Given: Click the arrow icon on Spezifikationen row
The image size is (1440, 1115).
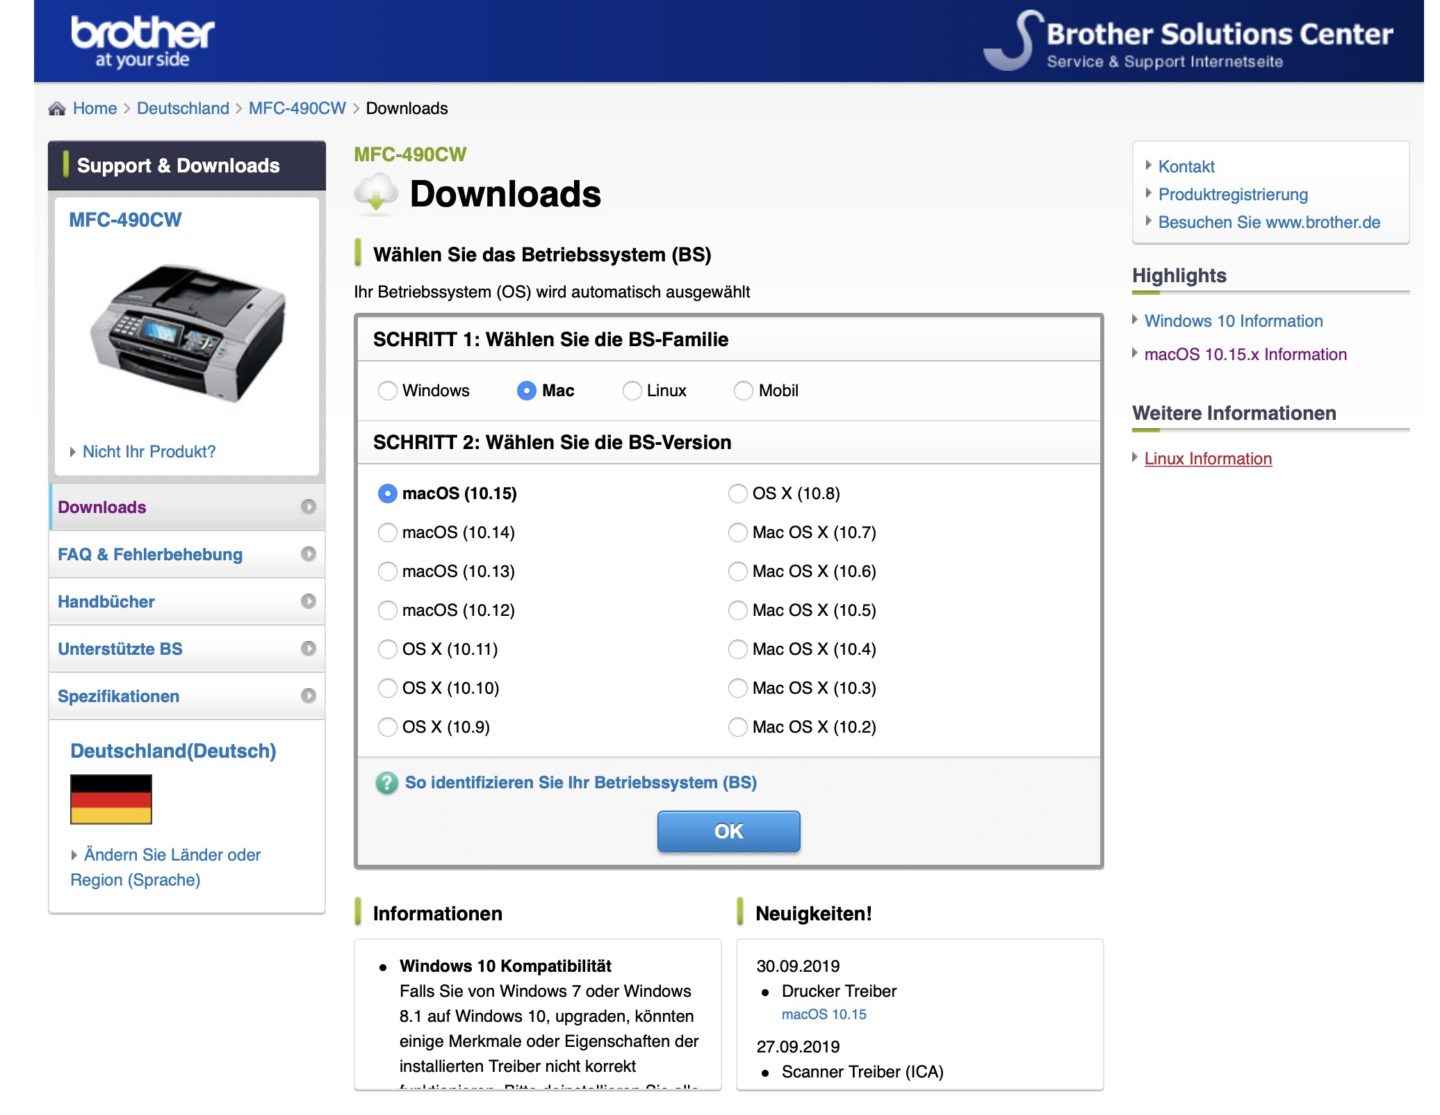Looking at the screenshot, I should pyautogui.click(x=308, y=695).
